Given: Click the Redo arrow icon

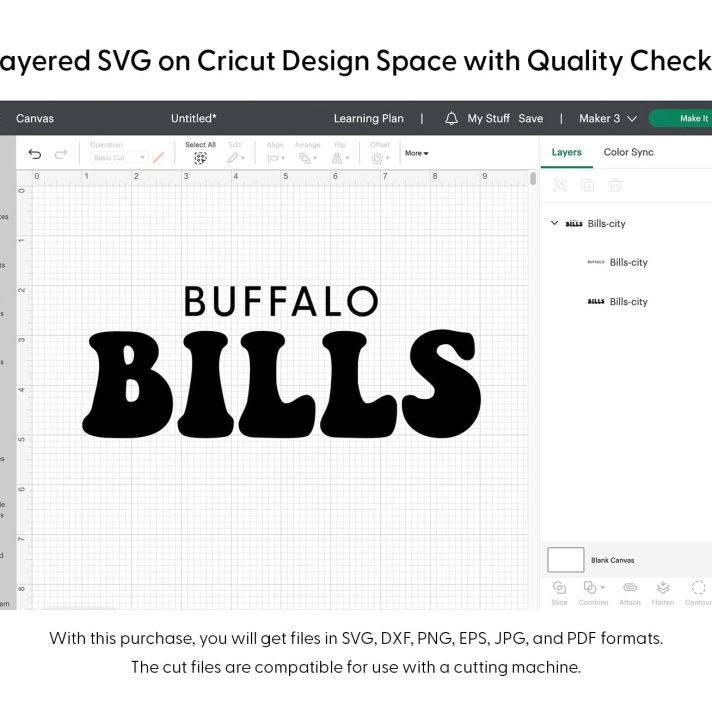Looking at the screenshot, I should coord(61,154).
